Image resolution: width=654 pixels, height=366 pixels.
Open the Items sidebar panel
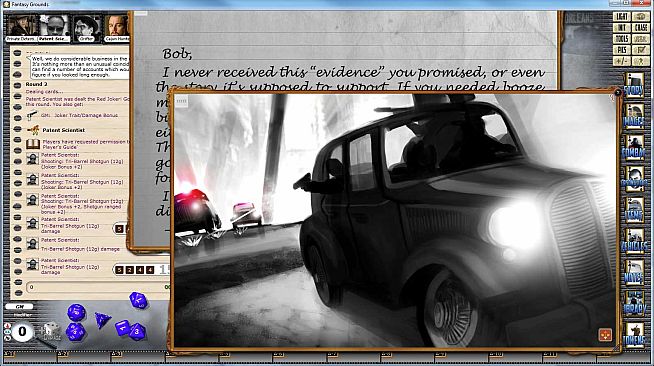point(634,211)
